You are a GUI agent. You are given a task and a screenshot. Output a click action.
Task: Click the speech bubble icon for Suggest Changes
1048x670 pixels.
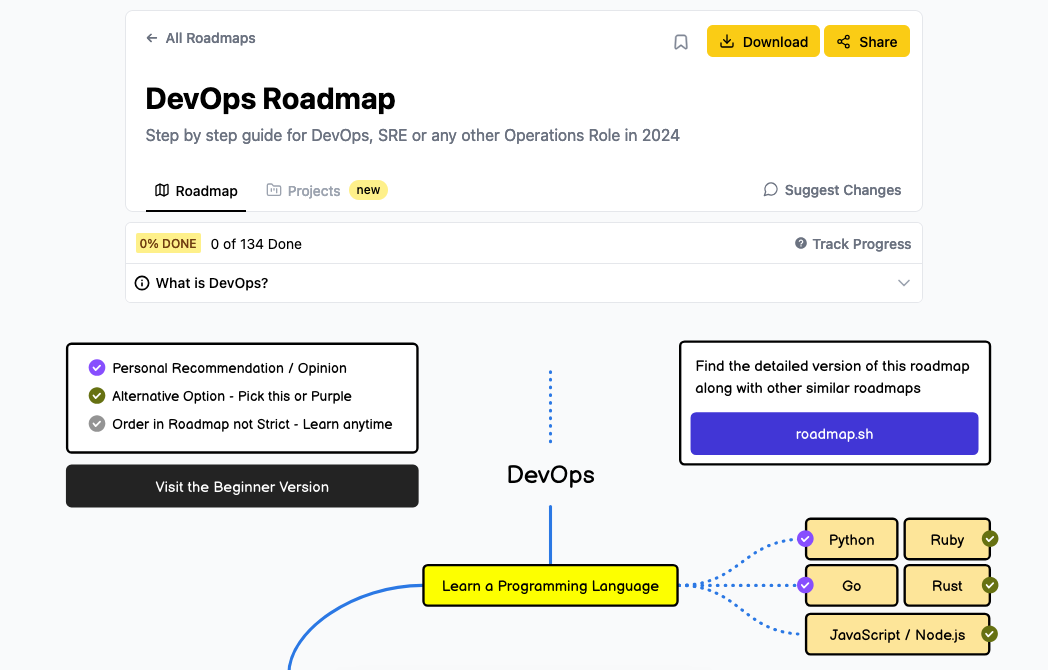[x=770, y=189]
